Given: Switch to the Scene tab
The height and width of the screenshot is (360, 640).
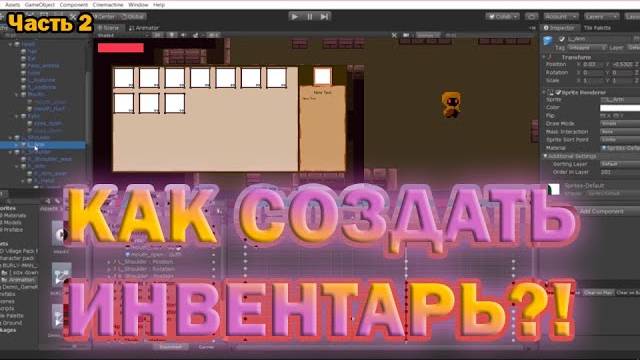Looking at the screenshot, I should [109, 28].
